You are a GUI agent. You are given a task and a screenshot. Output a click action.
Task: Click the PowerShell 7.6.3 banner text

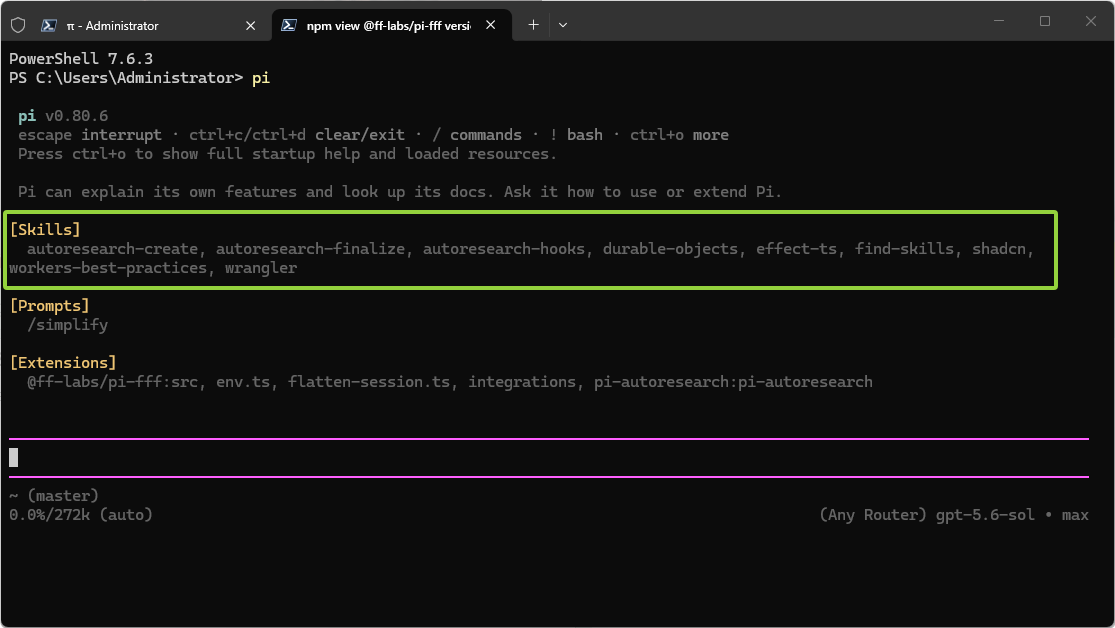point(81,59)
